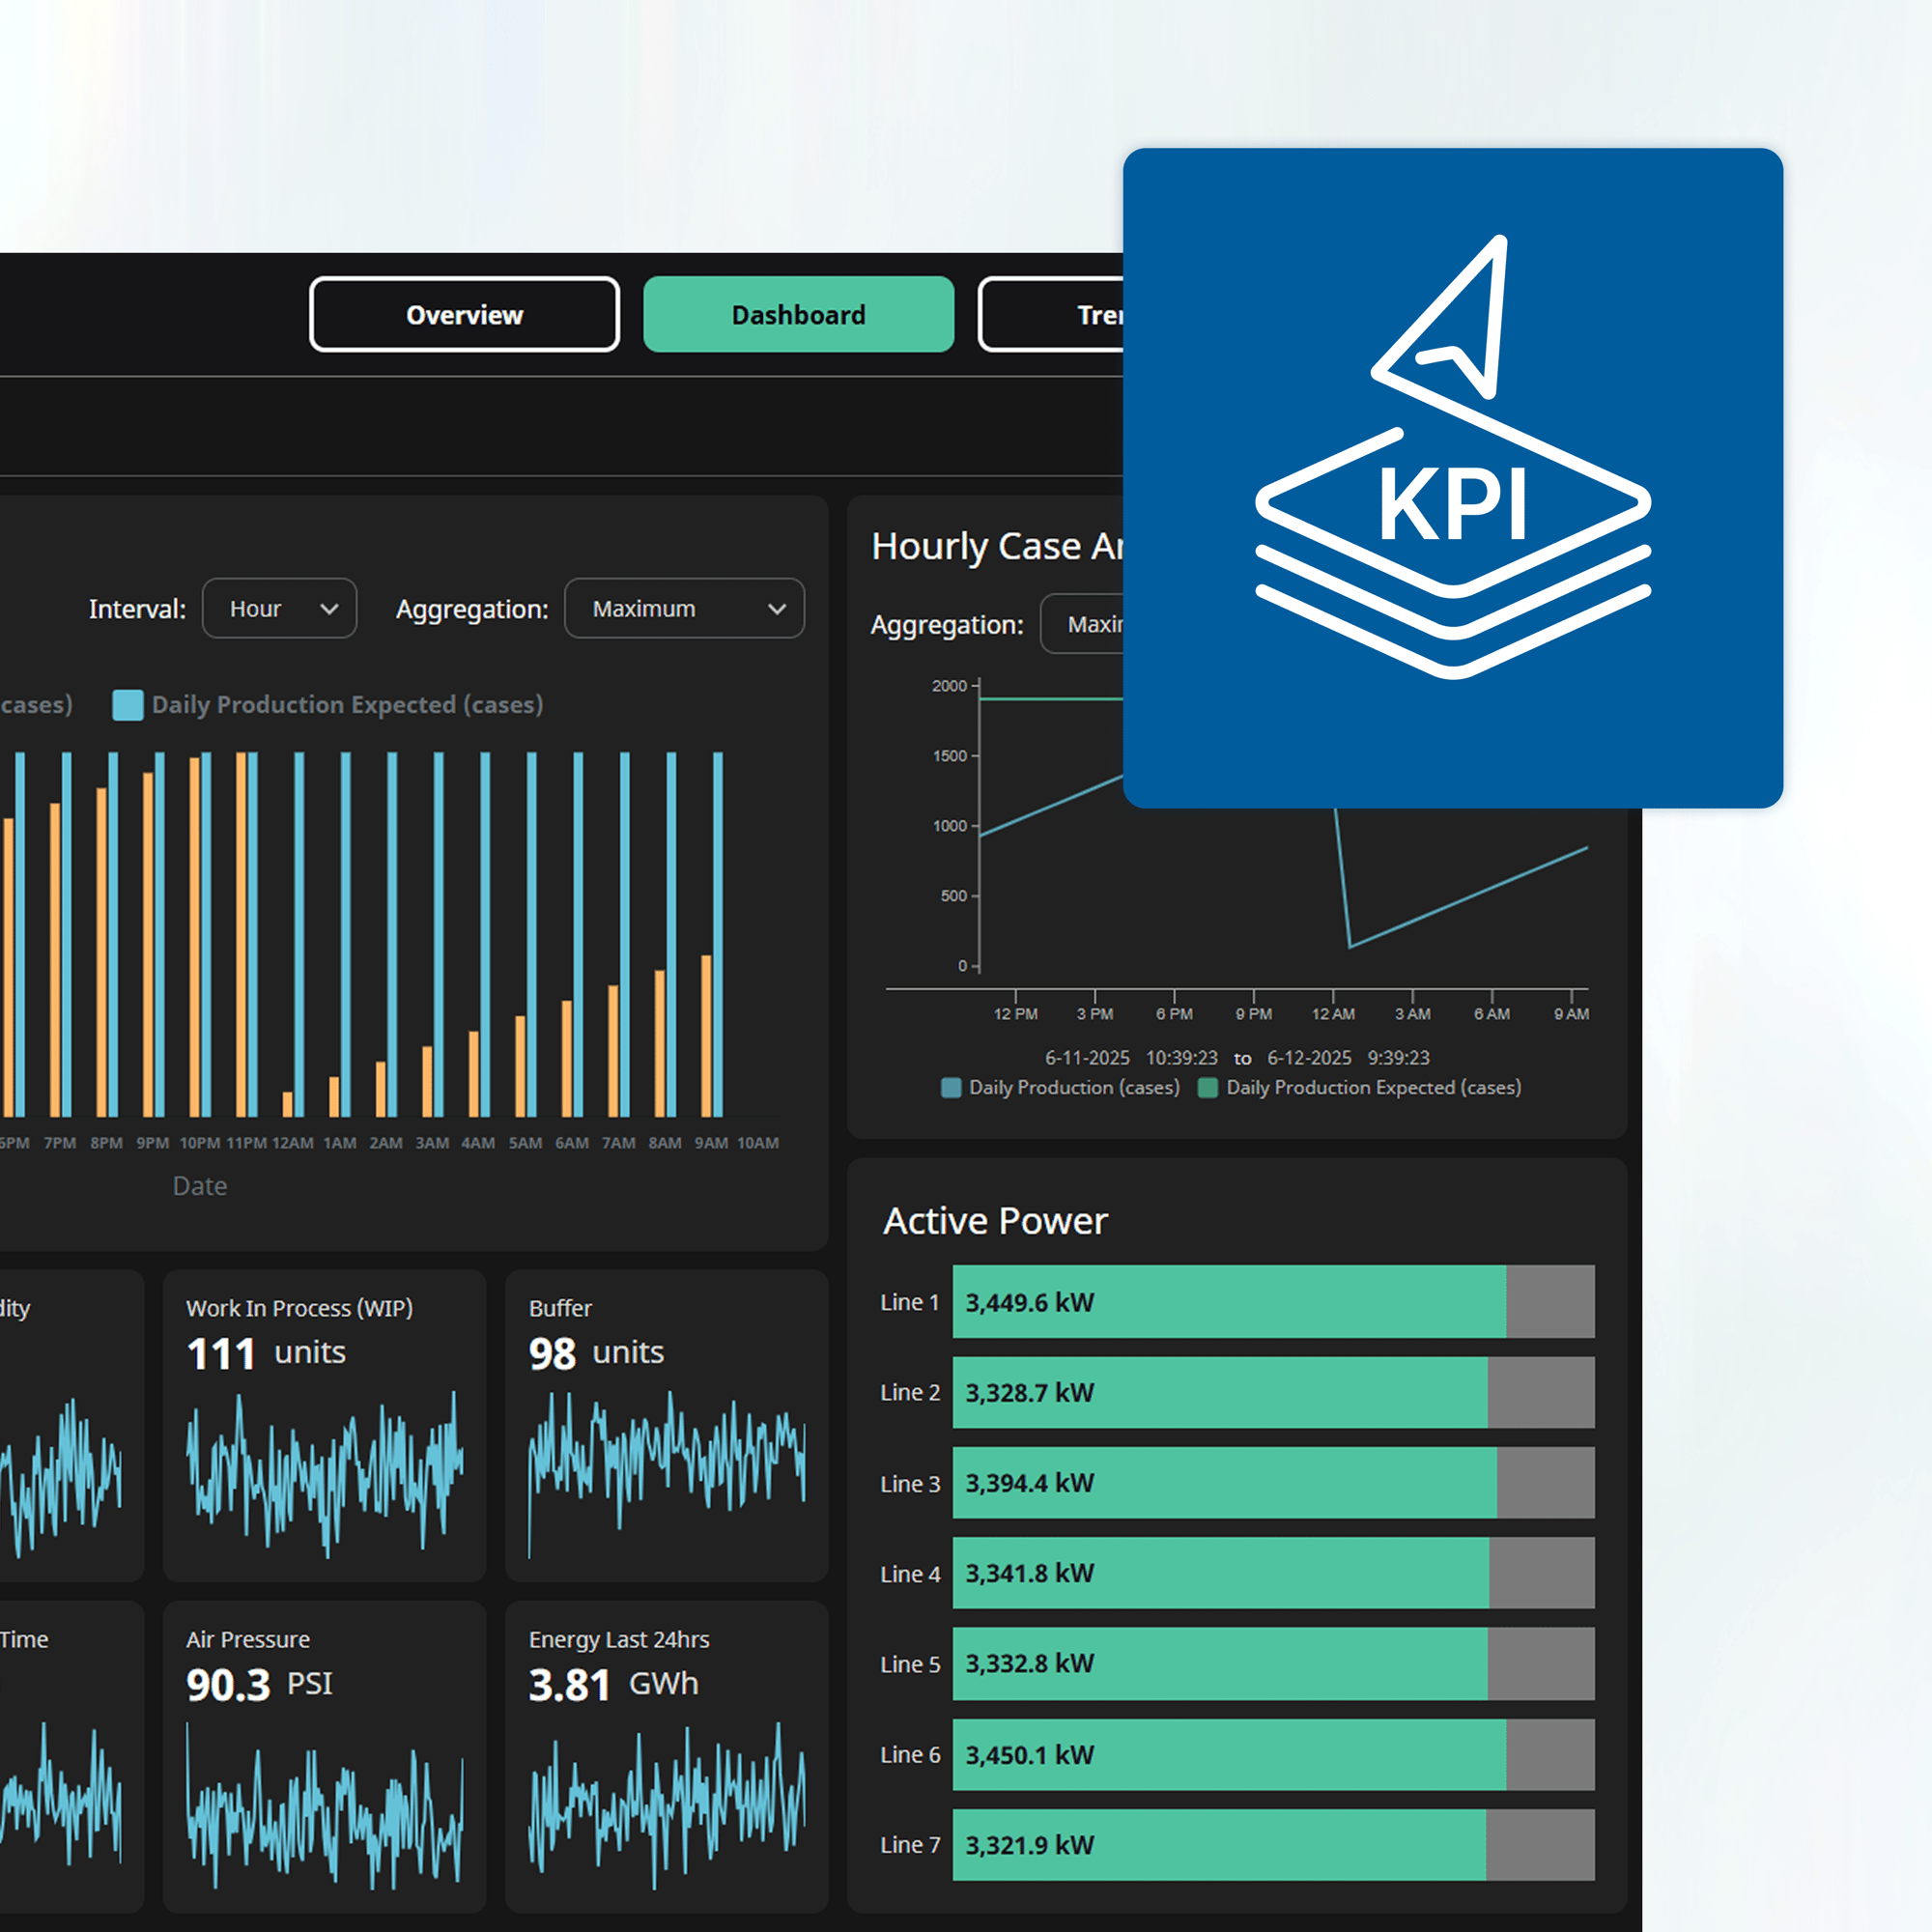Click the Interval dropdown chevron arrow

(329, 609)
